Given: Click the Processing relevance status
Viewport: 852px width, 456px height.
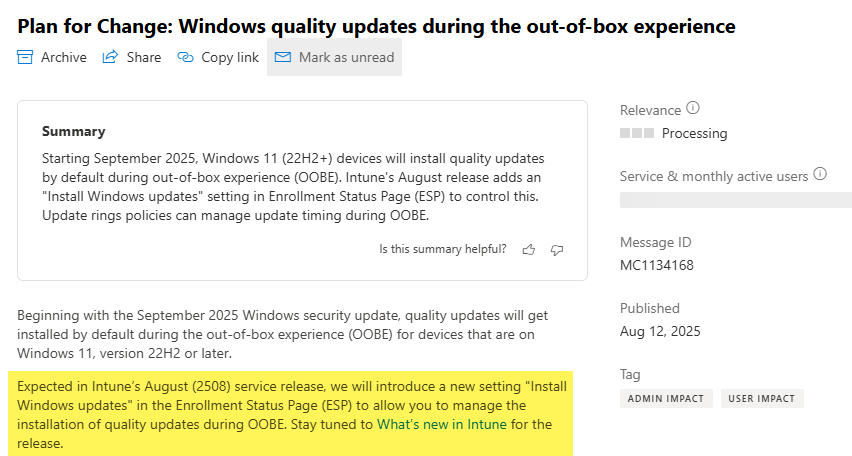Looking at the screenshot, I should coord(694,133).
